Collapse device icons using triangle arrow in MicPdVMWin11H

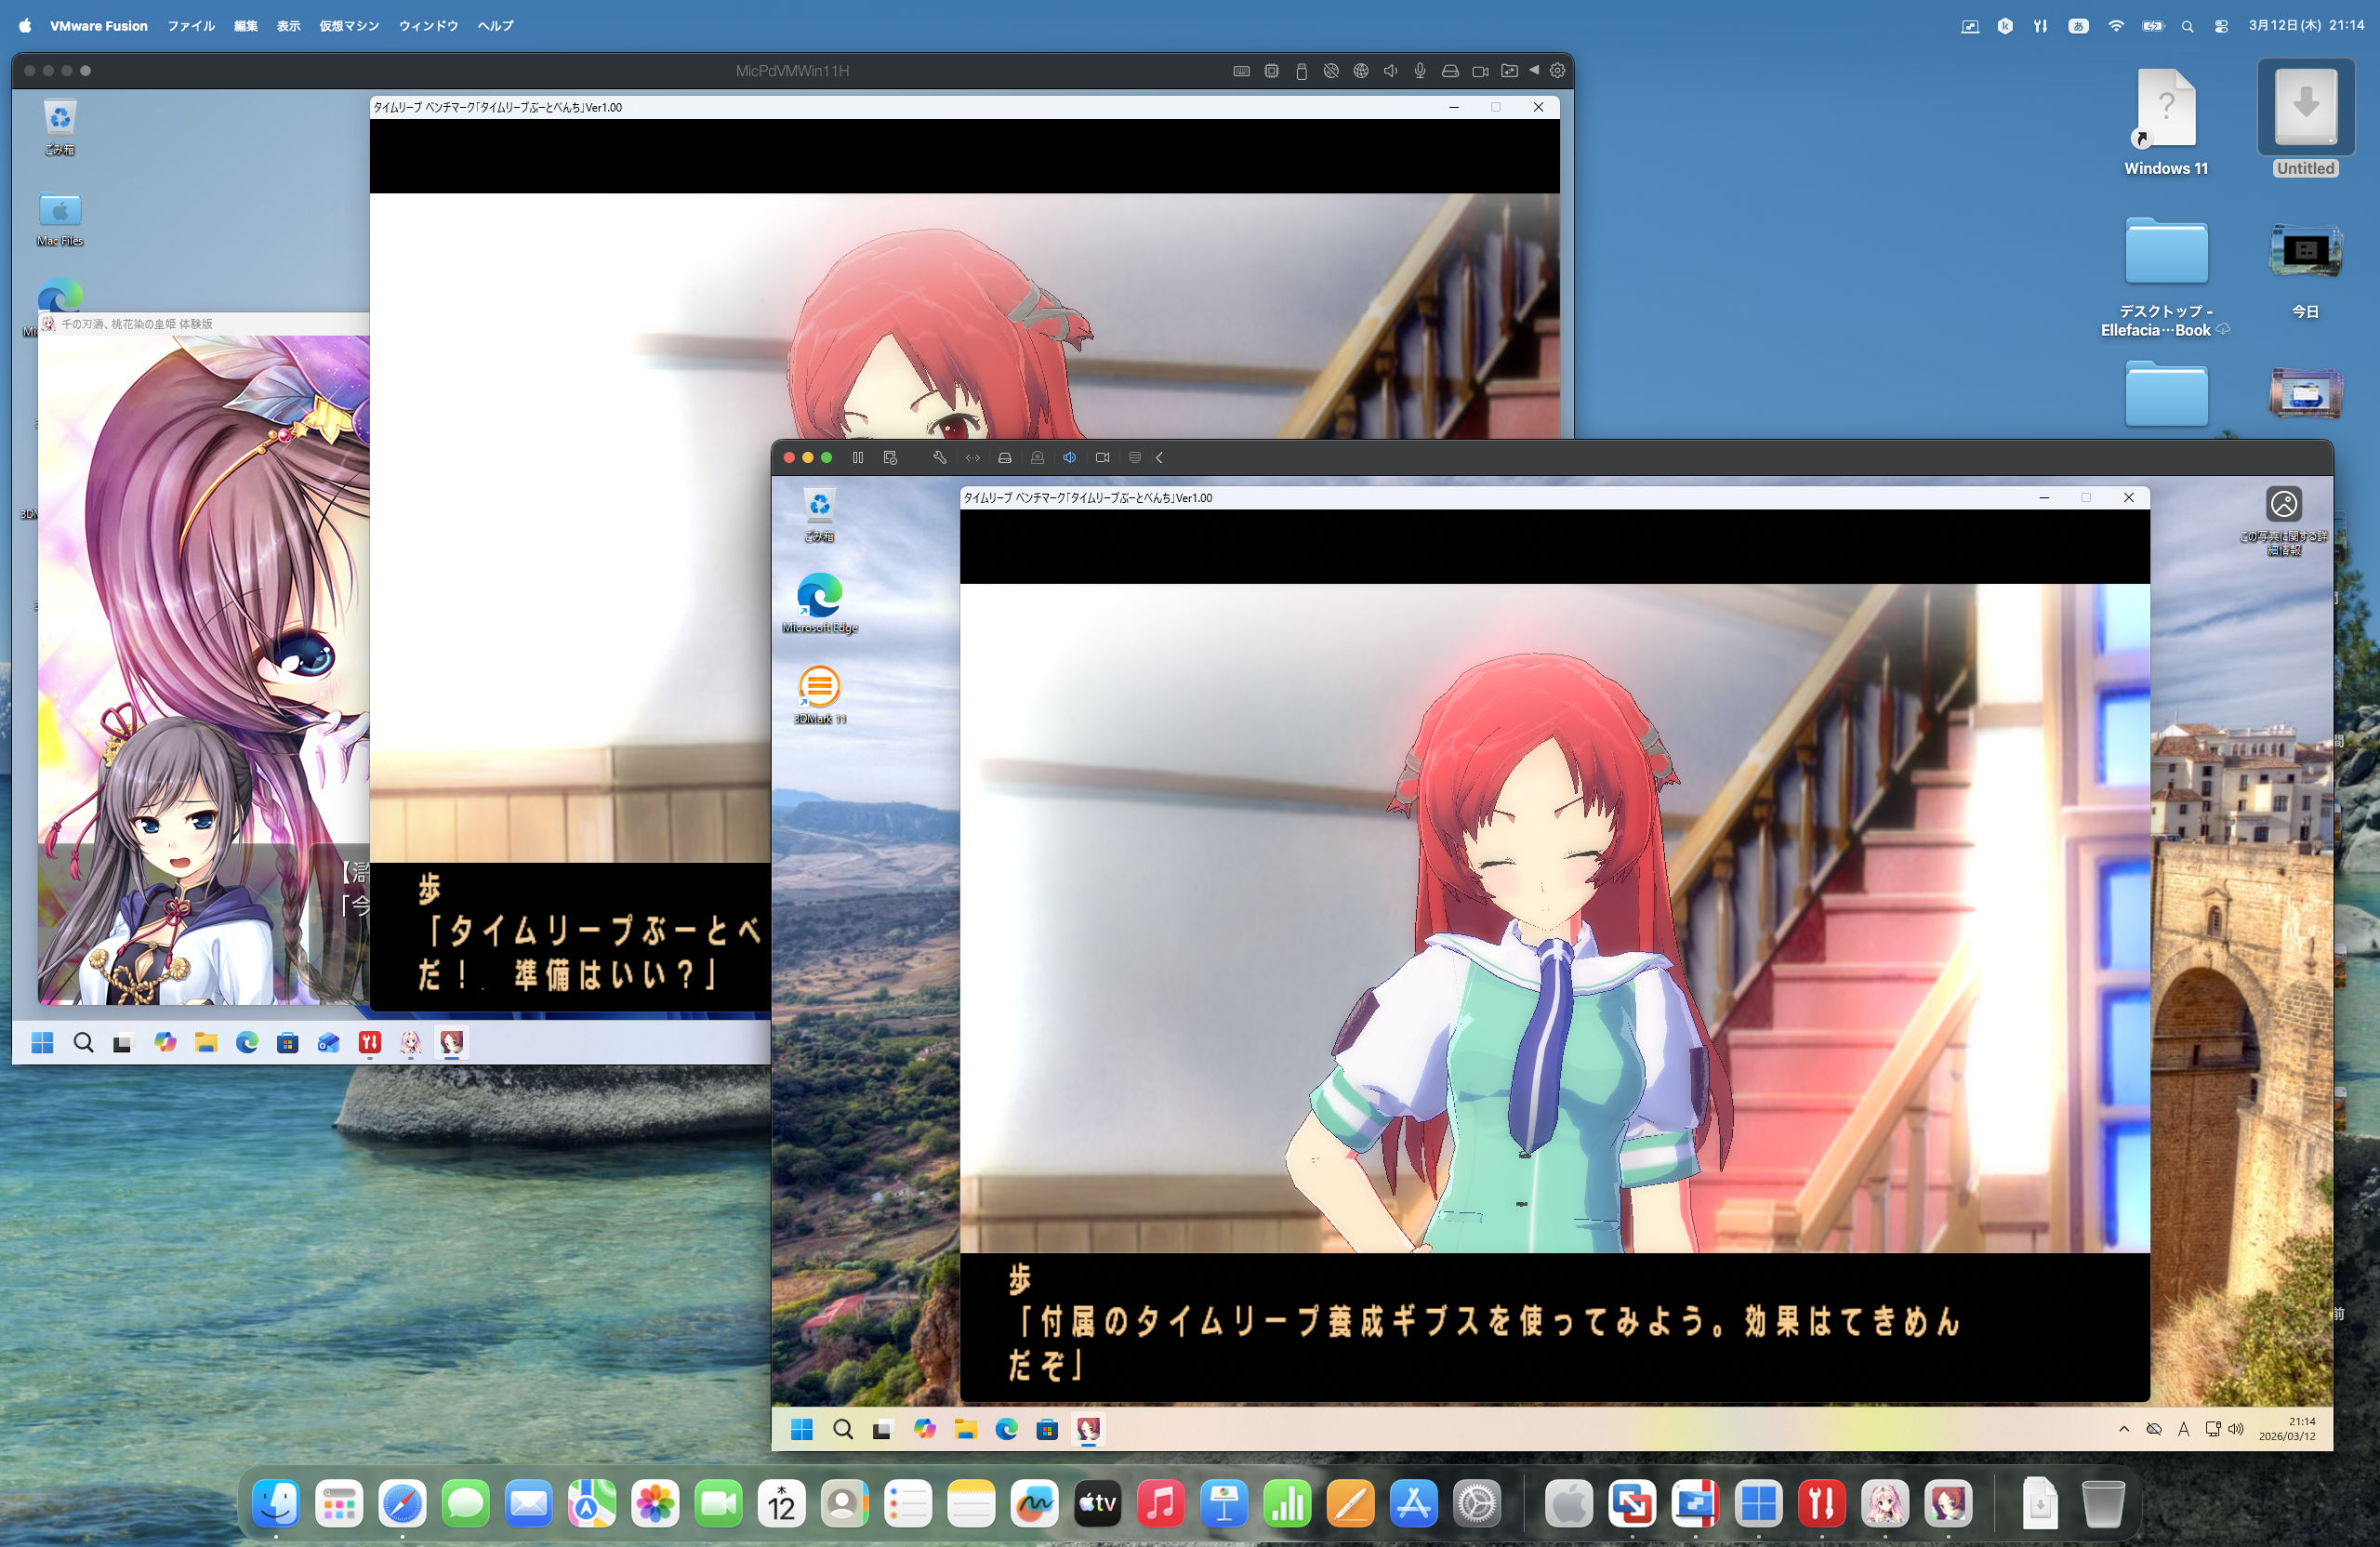point(1533,71)
